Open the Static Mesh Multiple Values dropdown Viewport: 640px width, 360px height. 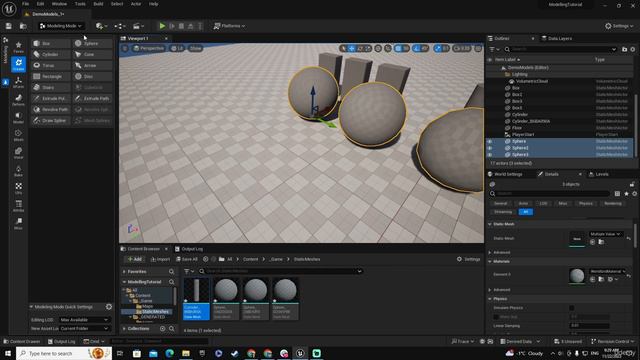(x=605, y=234)
